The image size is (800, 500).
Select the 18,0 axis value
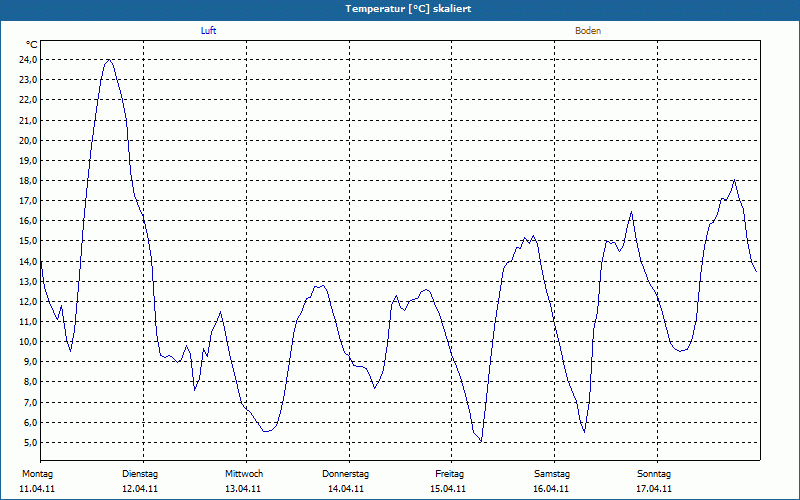click(28, 181)
